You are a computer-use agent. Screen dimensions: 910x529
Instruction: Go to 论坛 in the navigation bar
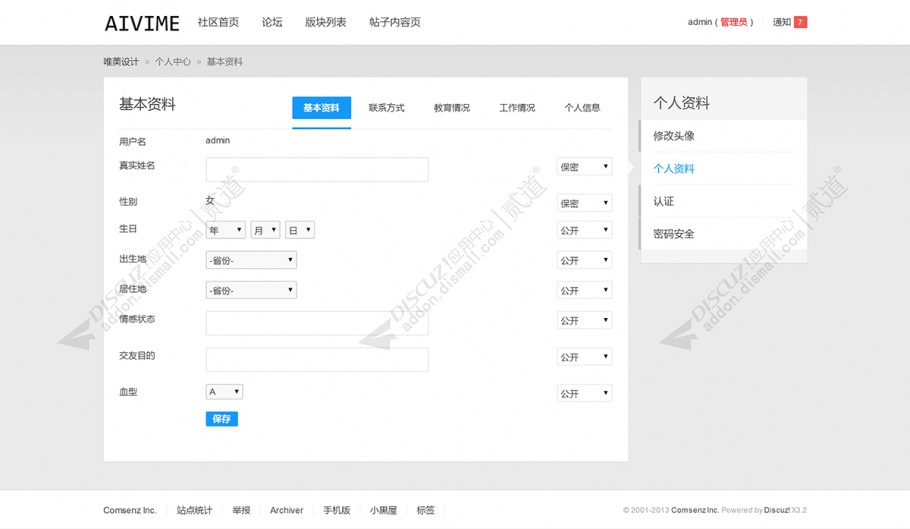coord(272,22)
